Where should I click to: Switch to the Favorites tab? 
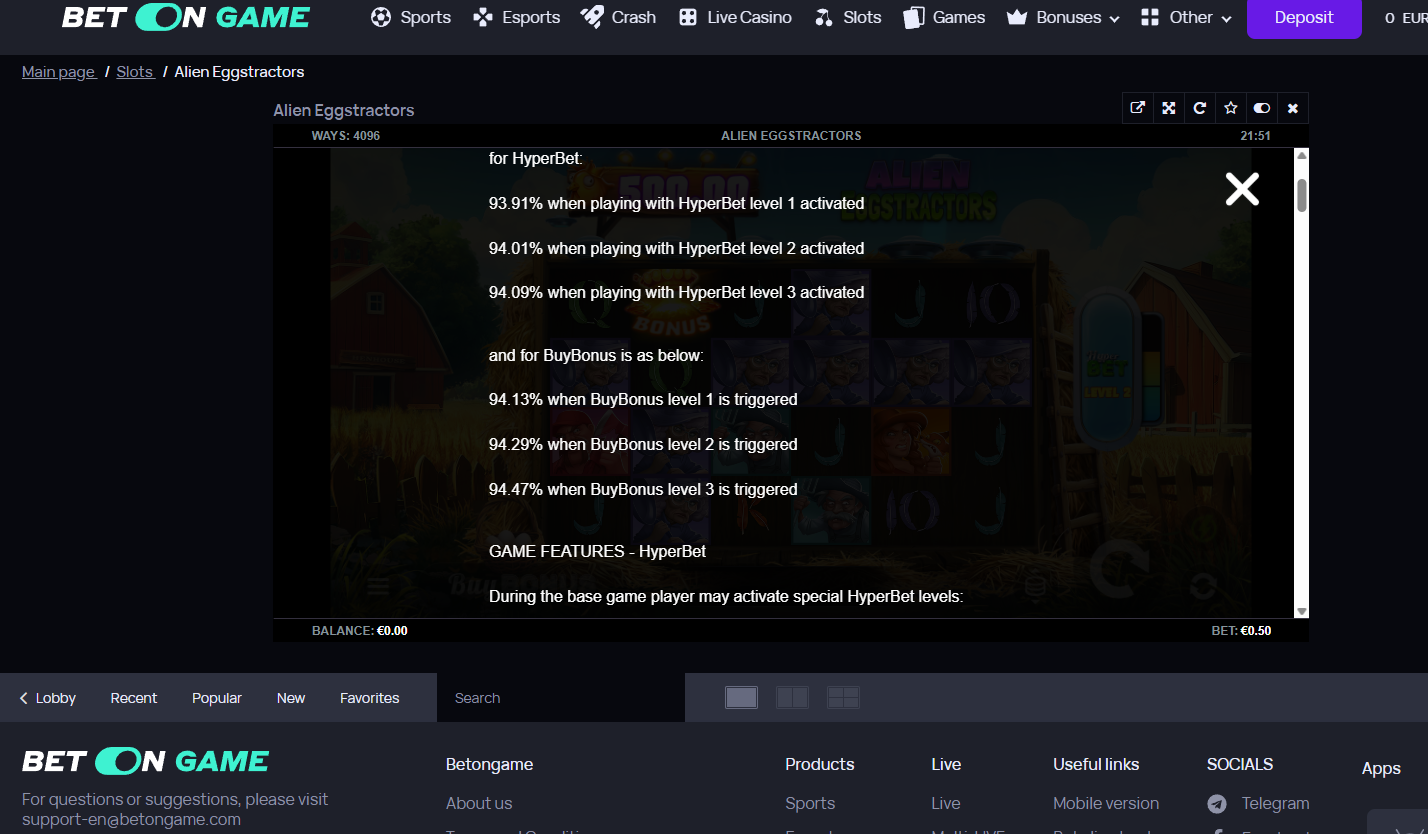pyautogui.click(x=369, y=698)
